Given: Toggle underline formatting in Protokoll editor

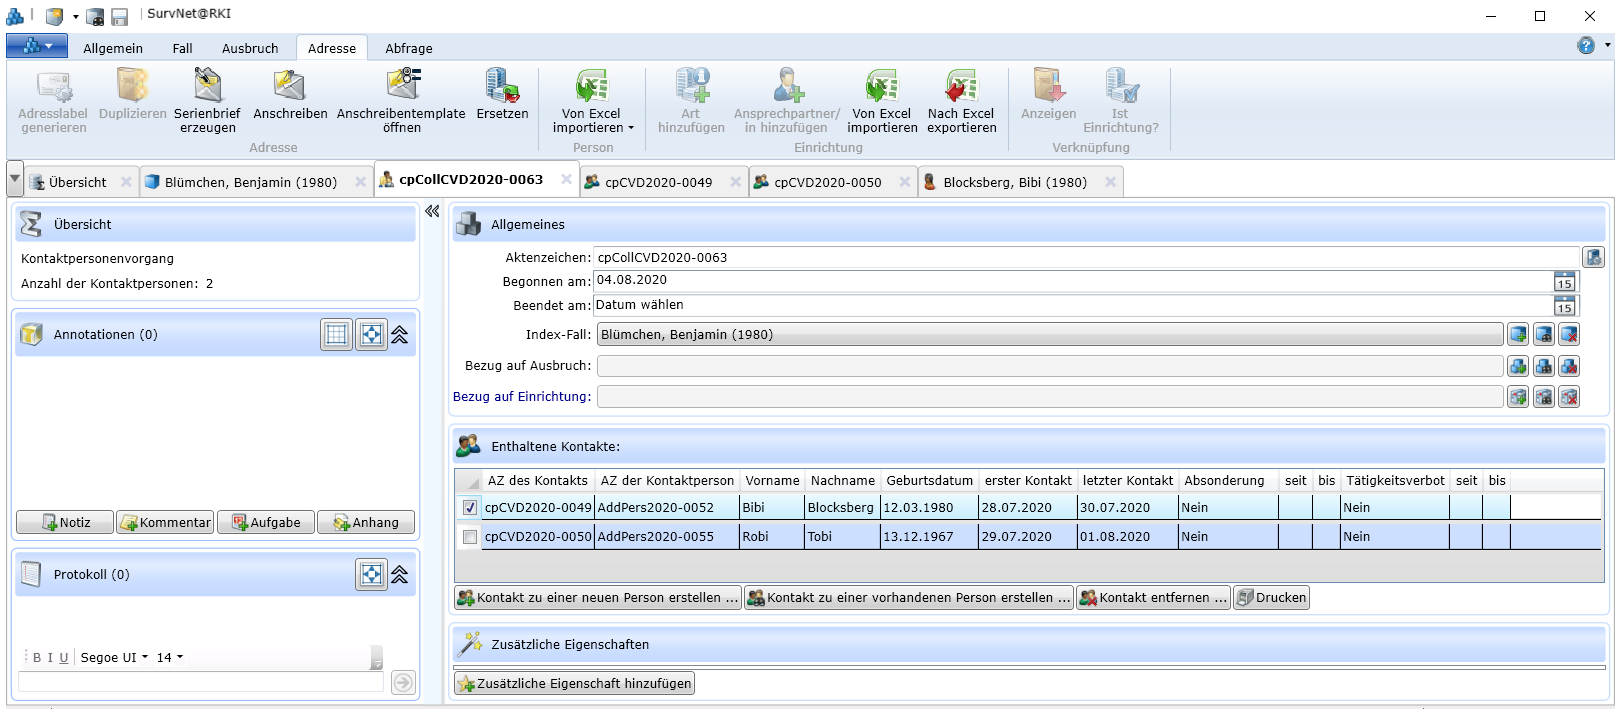Looking at the screenshot, I should [x=64, y=658].
